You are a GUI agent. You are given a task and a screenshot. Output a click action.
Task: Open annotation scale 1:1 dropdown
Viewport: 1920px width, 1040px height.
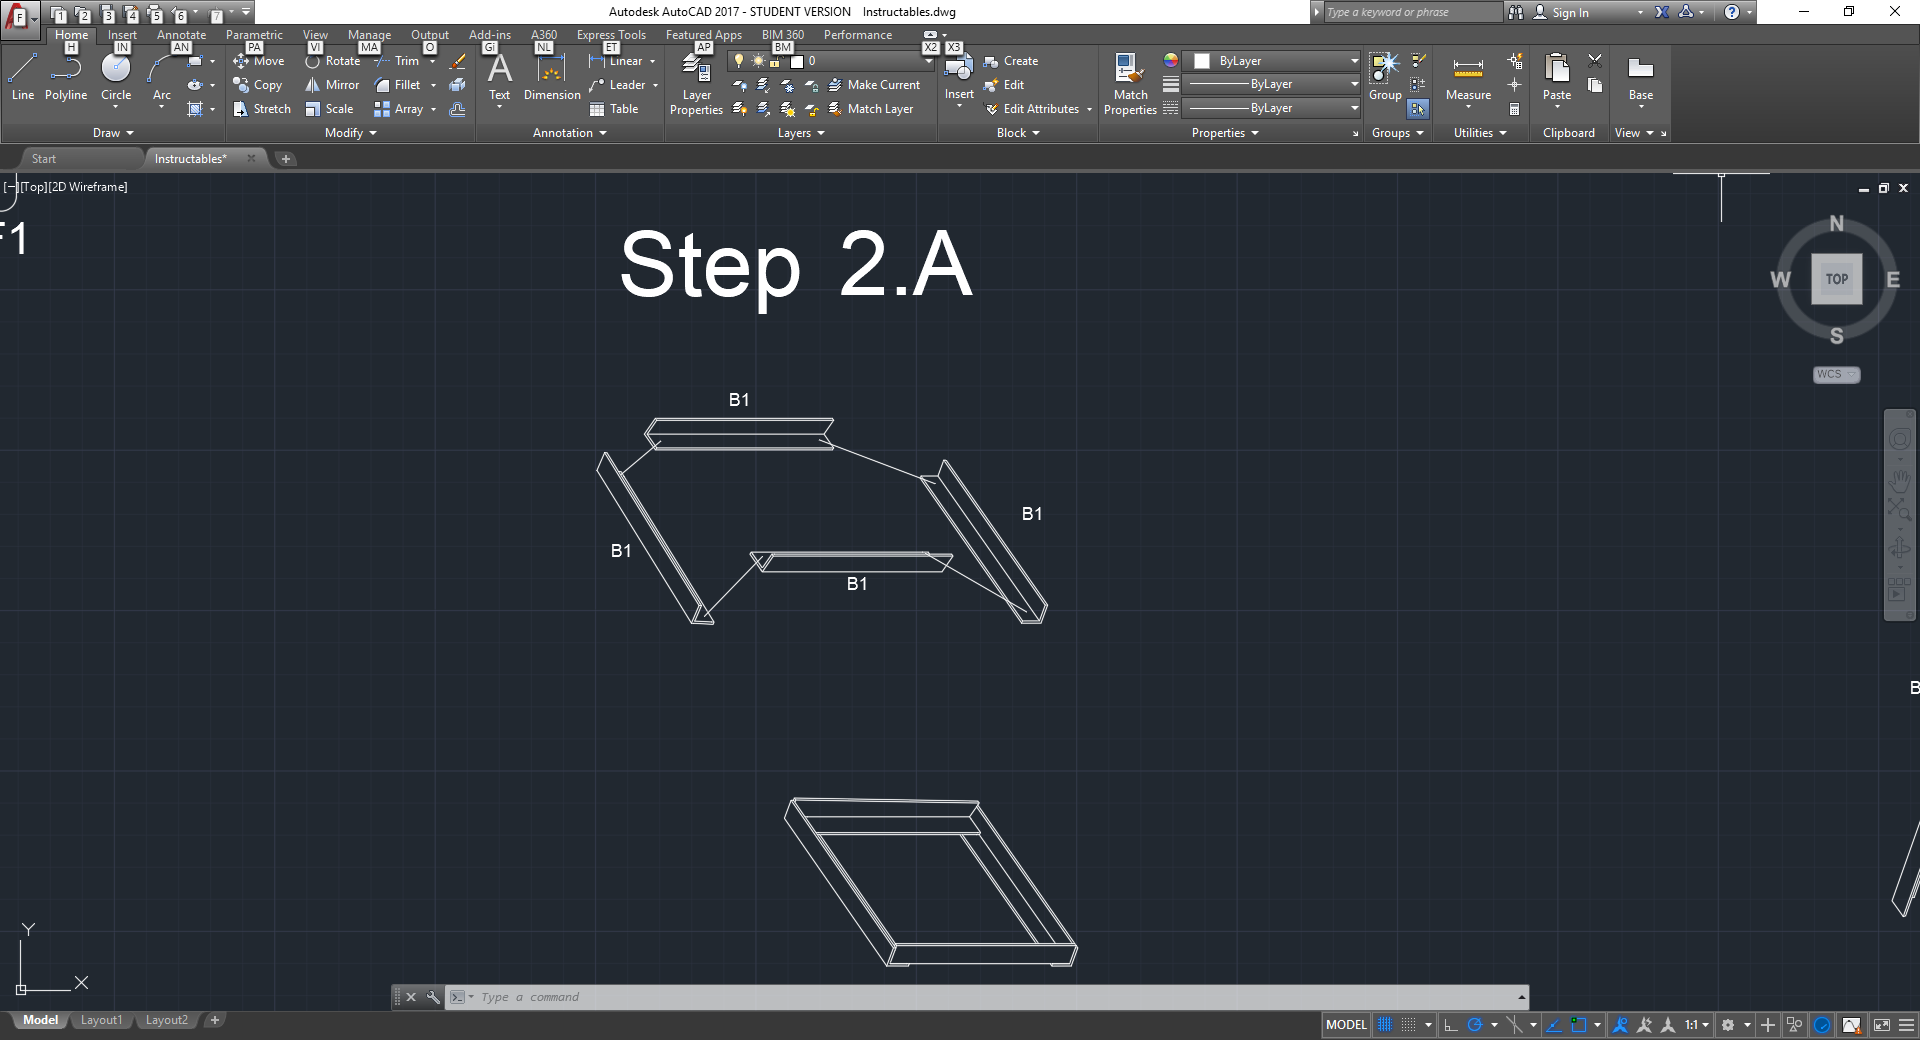pyautogui.click(x=1697, y=1025)
